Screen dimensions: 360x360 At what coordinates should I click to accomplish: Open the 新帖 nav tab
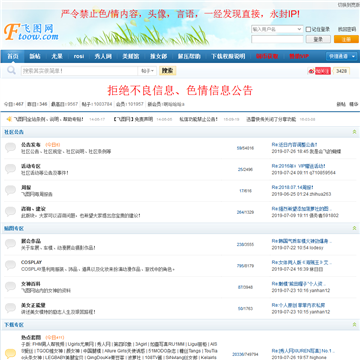coord(35,56)
